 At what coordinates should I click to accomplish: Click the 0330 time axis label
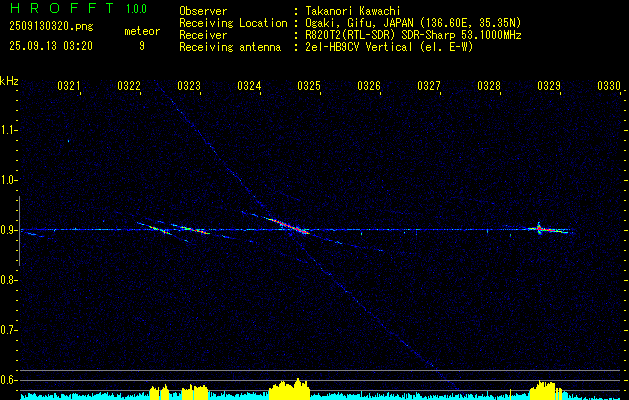click(609, 85)
